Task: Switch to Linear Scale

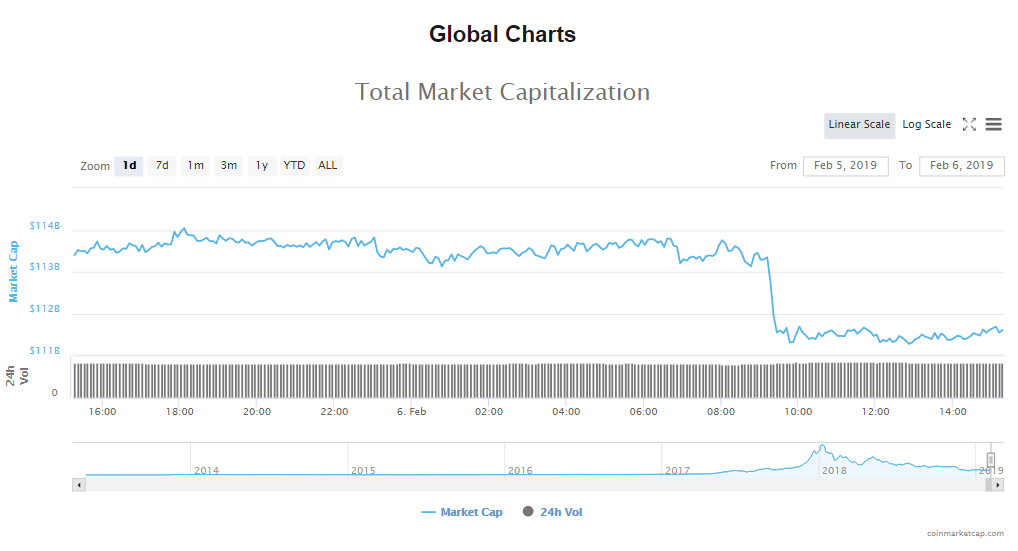Action: [x=859, y=125]
